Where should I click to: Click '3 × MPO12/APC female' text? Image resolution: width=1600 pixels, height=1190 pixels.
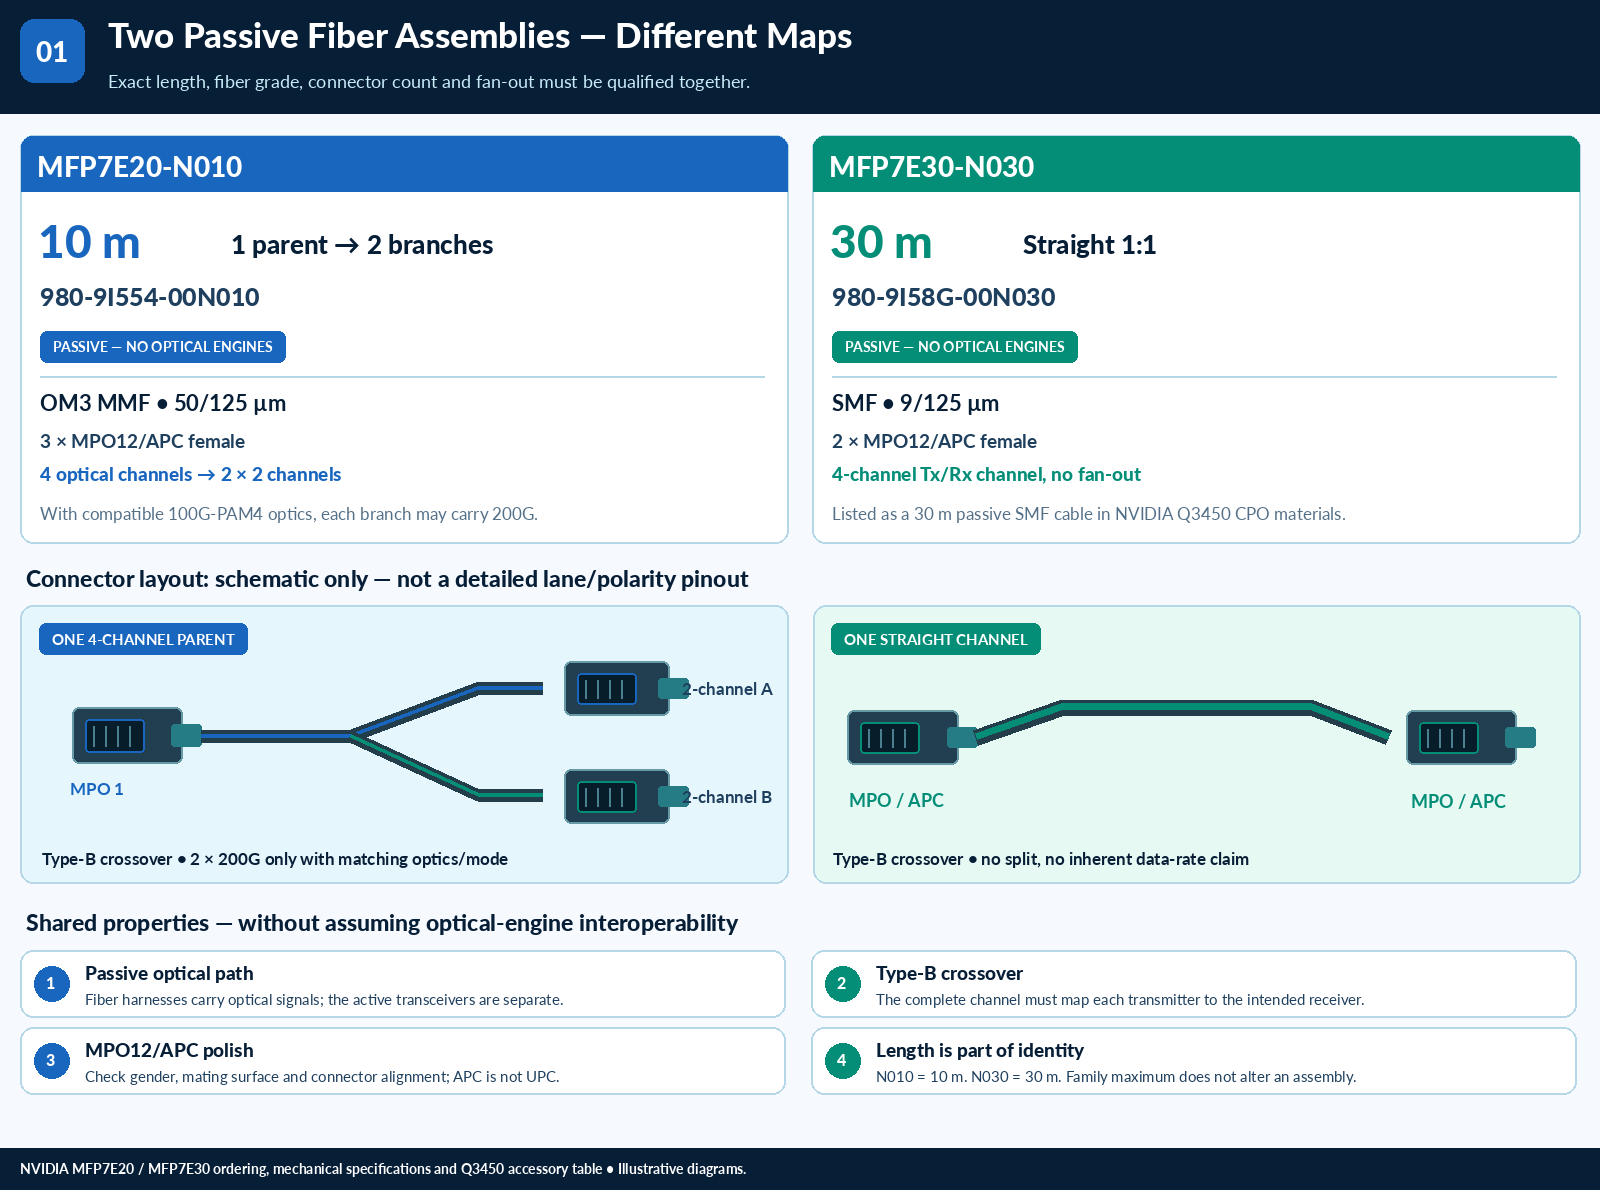142,441
